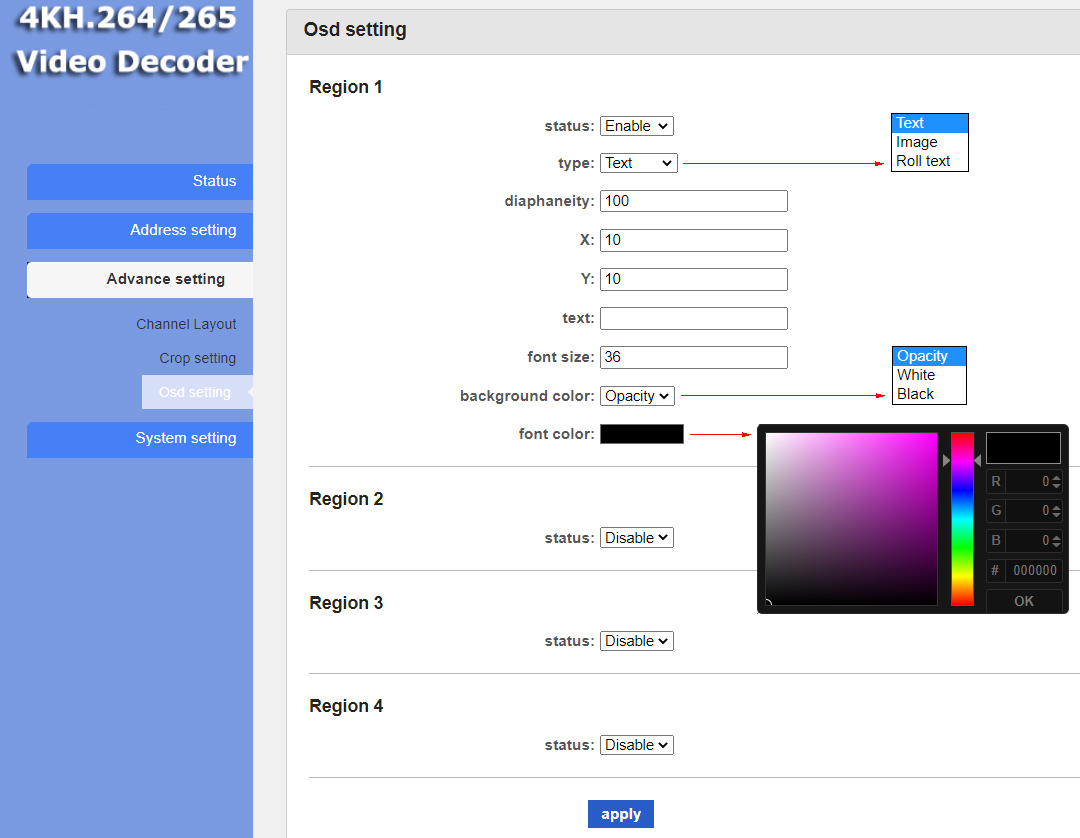This screenshot has width=1080, height=838.
Task: Open Region 1 status dropdown
Action: coord(636,126)
